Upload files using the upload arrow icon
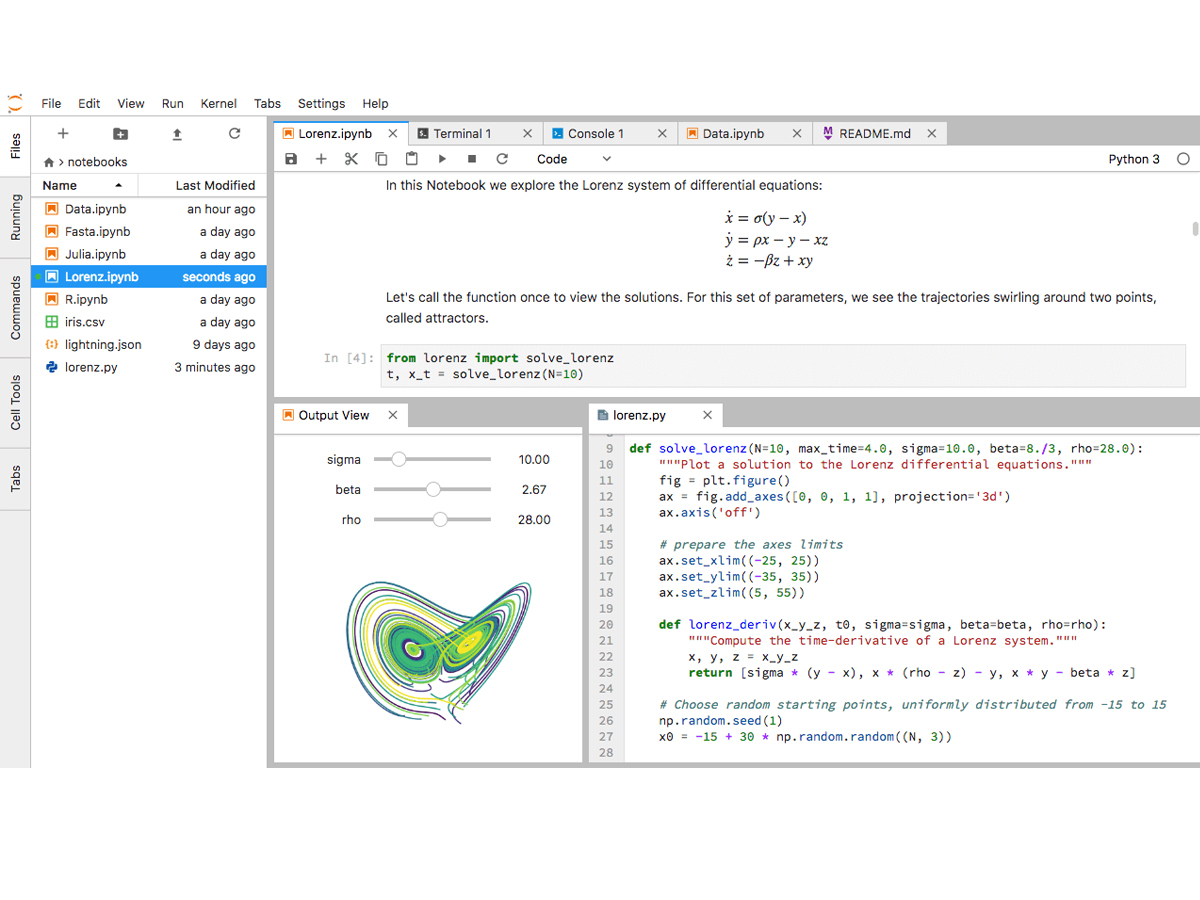The image size is (1200, 900). 177,133
